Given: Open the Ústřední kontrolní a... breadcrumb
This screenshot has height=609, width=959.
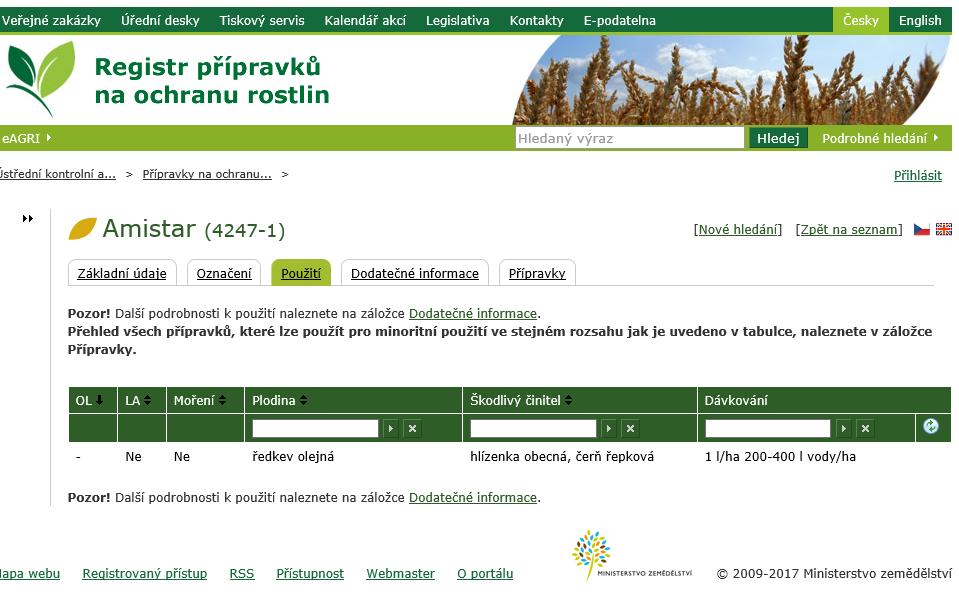Looking at the screenshot, I should 57,174.
